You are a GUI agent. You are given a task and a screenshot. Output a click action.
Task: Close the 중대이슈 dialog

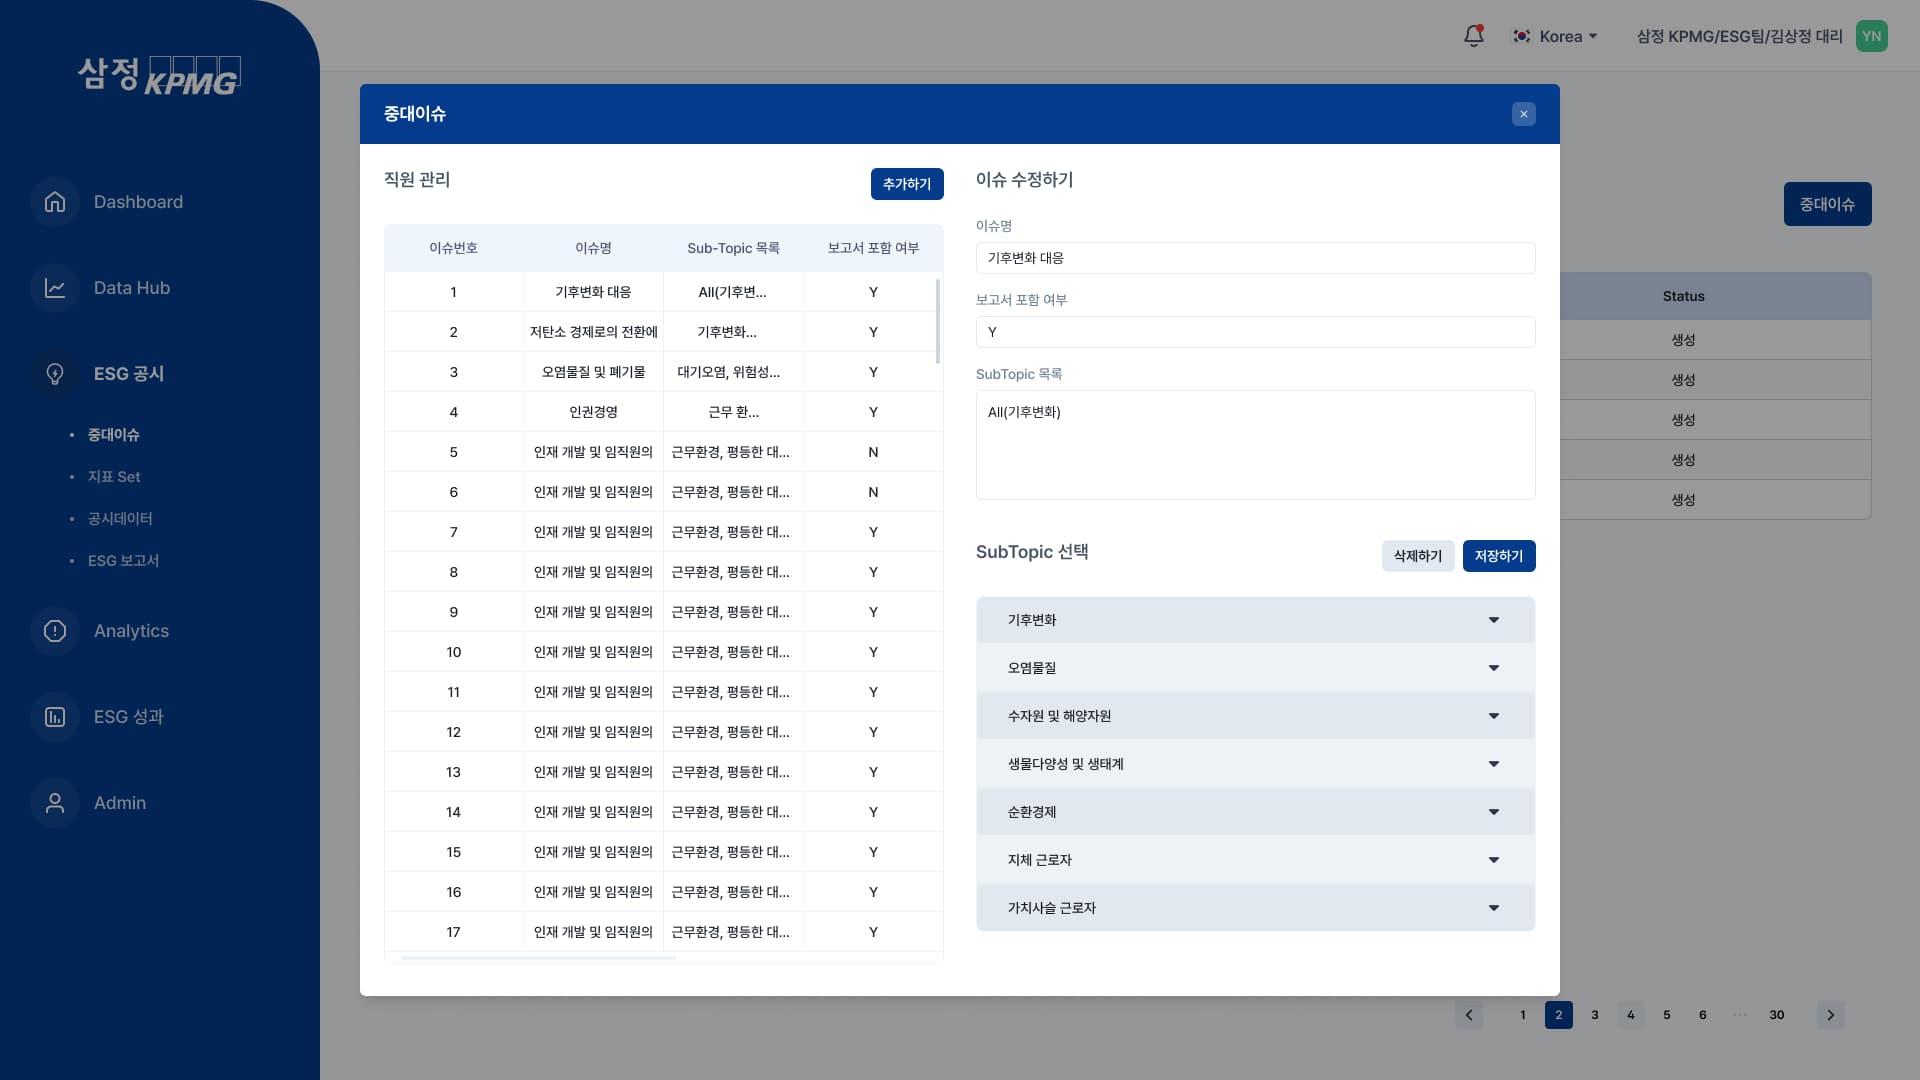(1523, 114)
